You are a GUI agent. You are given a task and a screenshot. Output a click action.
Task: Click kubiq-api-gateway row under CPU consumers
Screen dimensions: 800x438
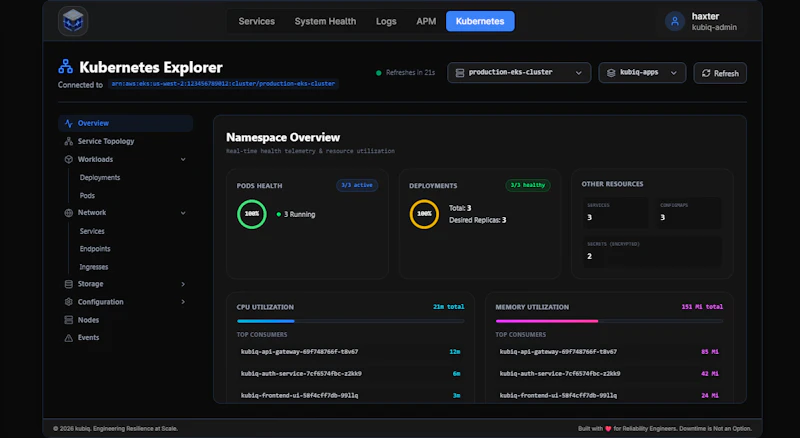[x=351, y=352]
